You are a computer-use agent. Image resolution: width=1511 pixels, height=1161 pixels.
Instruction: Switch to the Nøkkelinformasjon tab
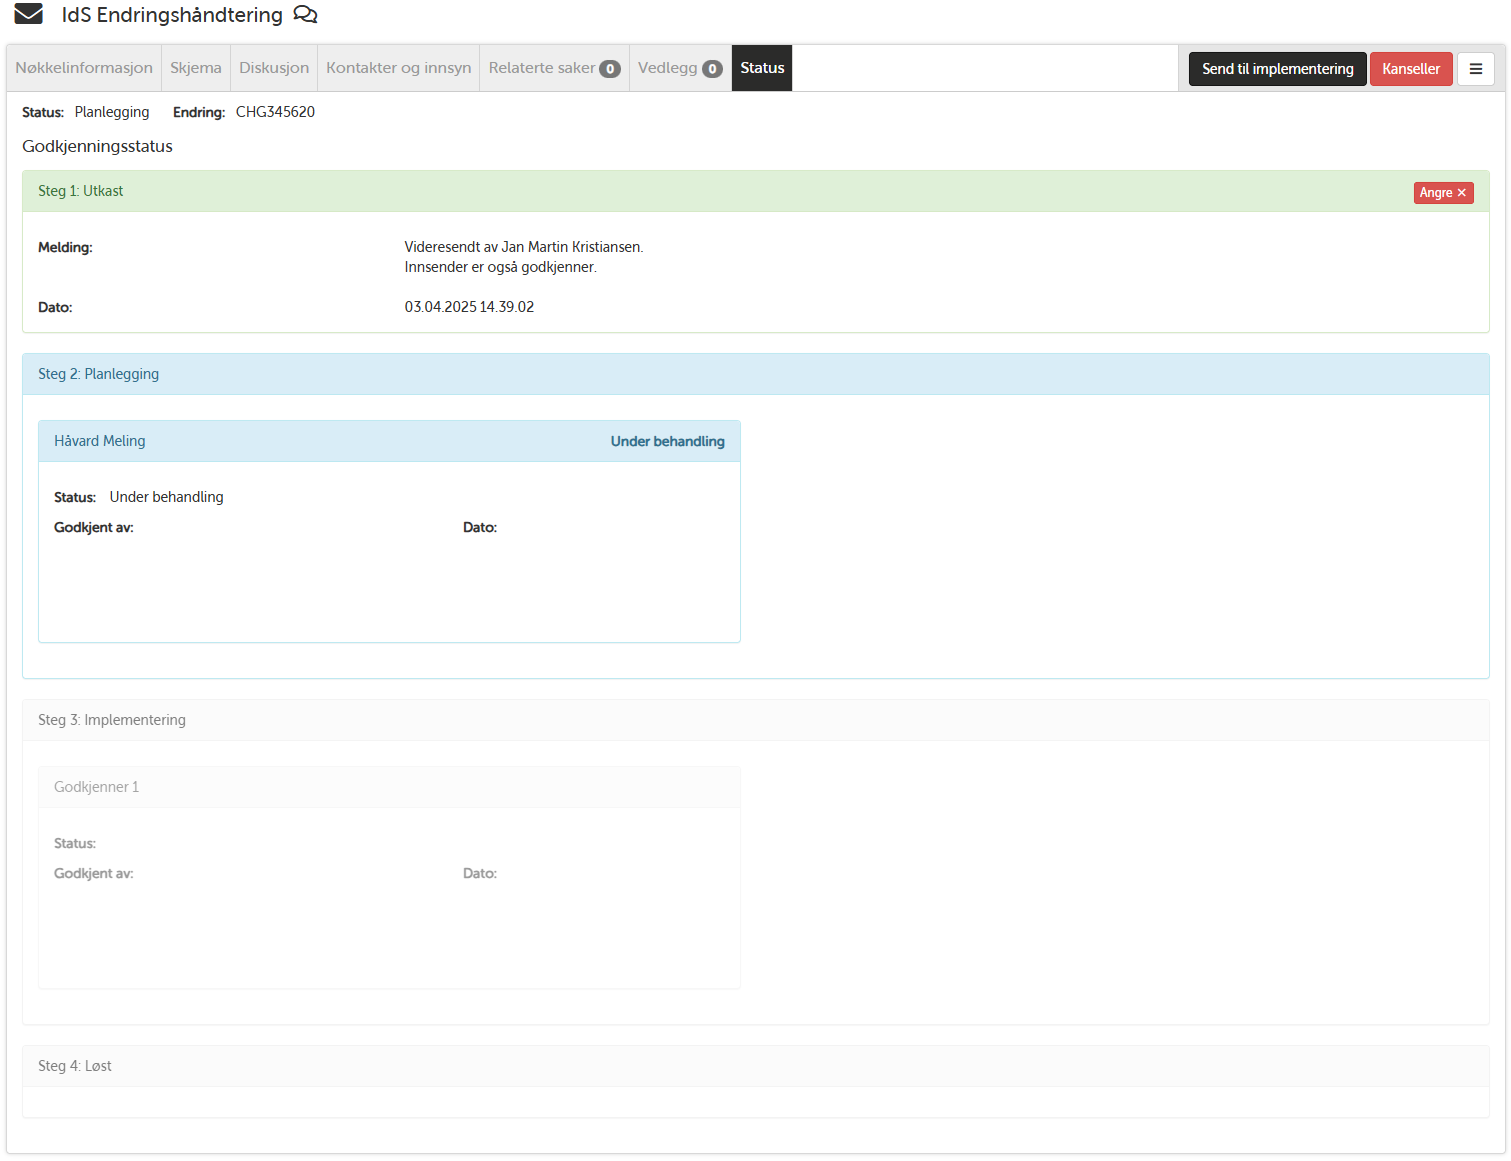[84, 68]
